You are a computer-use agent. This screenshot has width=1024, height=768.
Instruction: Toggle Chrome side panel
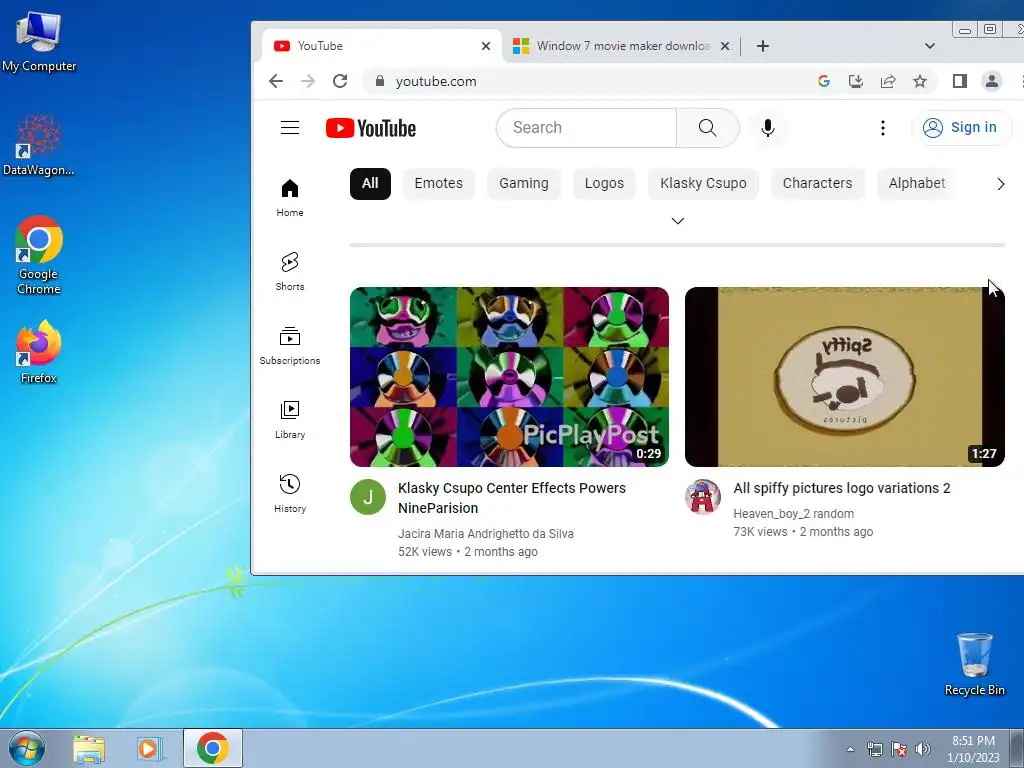pyautogui.click(x=959, y=81)
